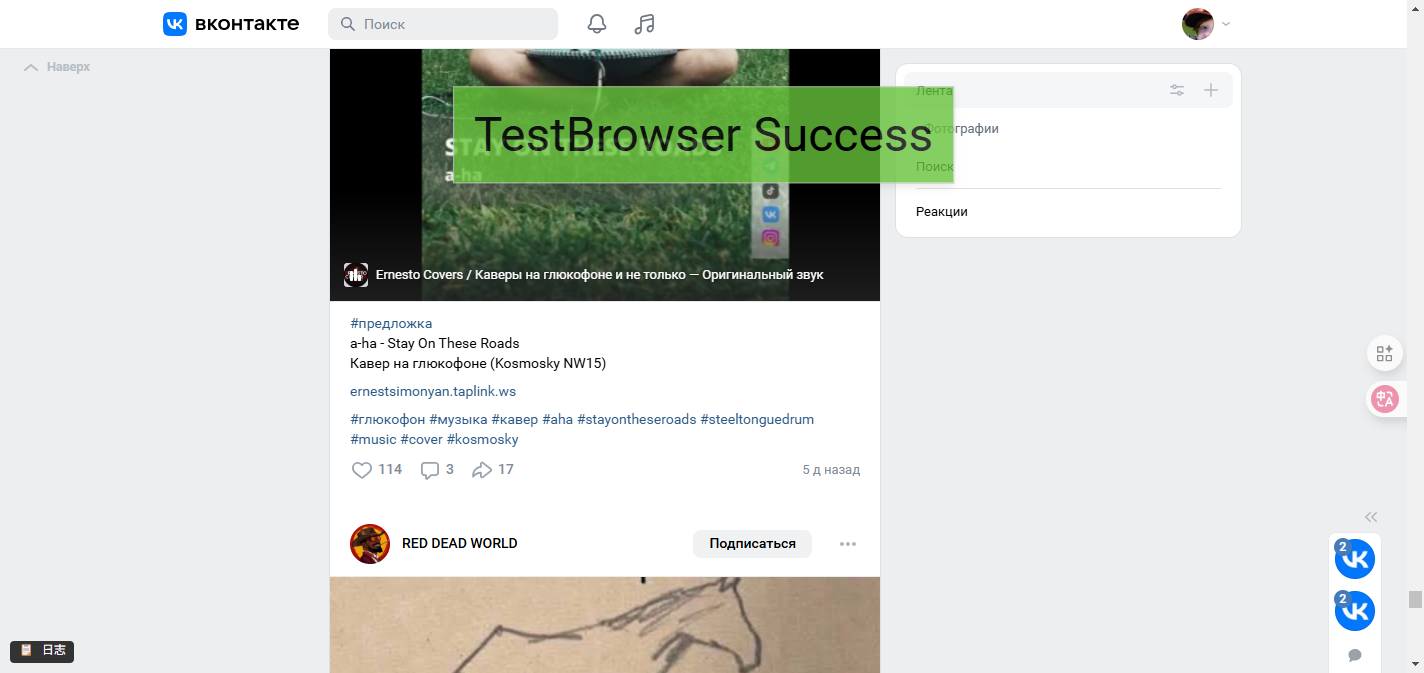Share the a-ha cover post

482,470
